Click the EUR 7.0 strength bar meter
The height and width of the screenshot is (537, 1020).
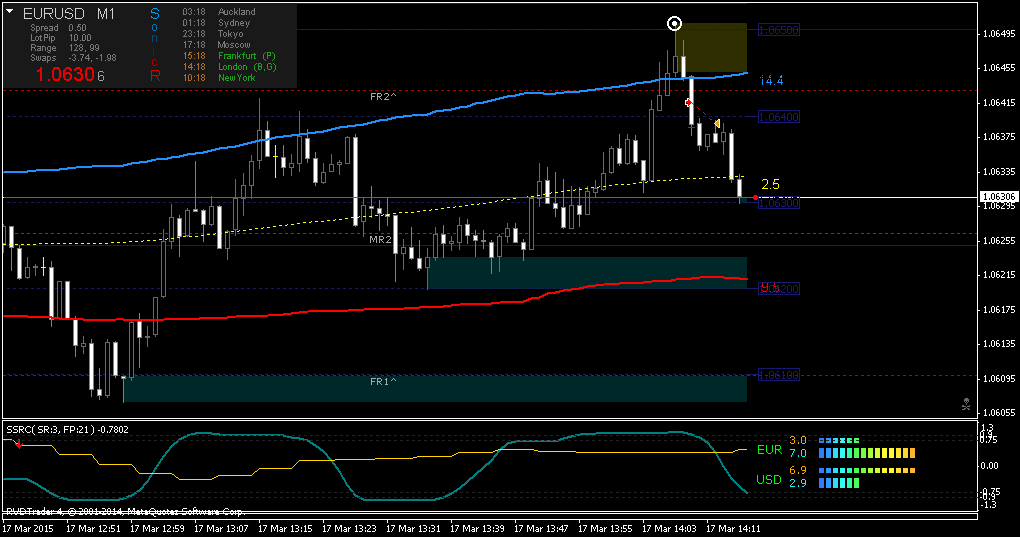pos(867,453)
